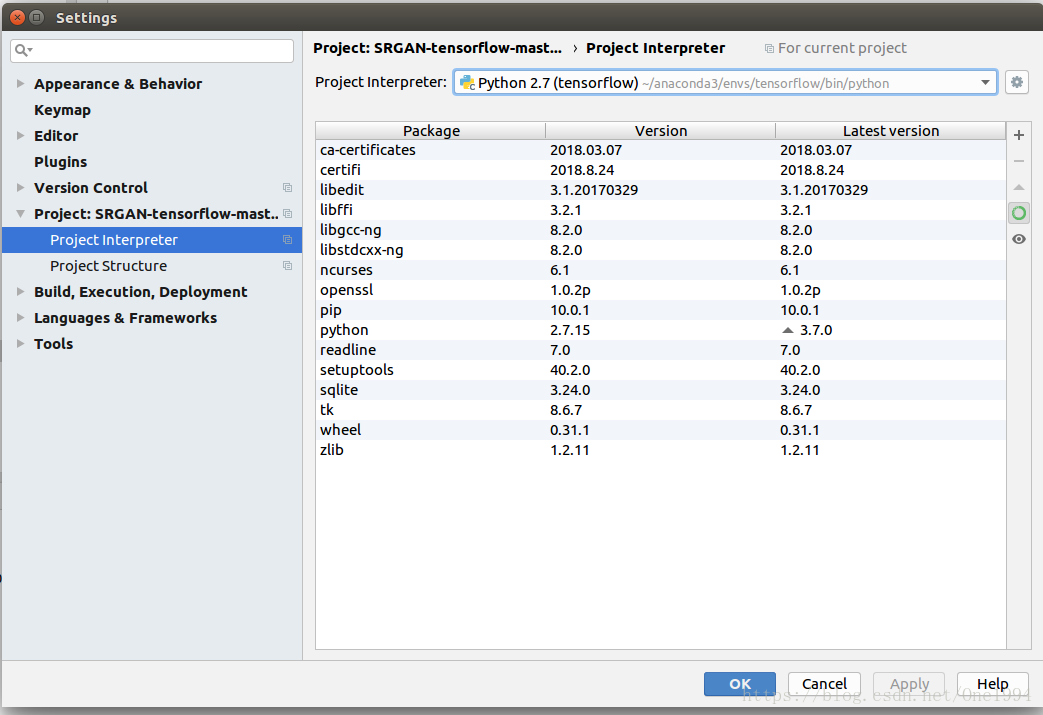Select the readline package row

click(661, 349)
